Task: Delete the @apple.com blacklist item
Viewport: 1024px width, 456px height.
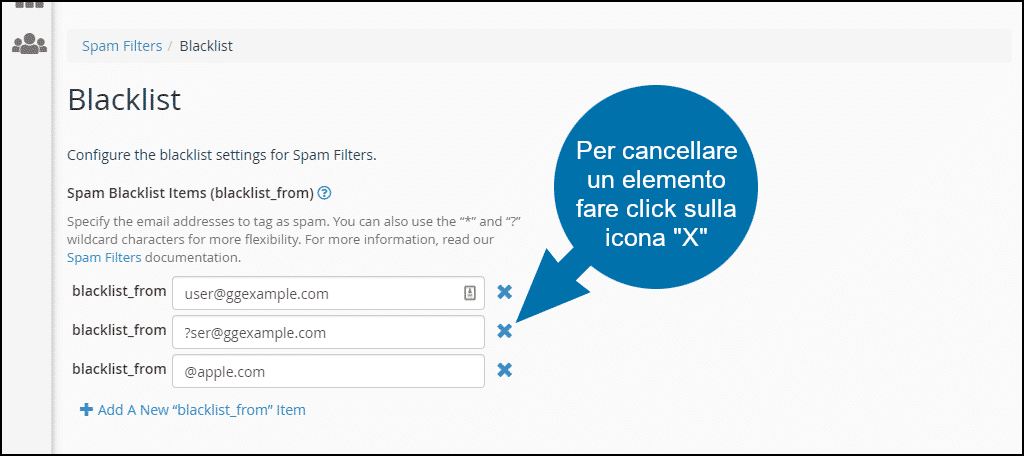Action: click(504, 370)
